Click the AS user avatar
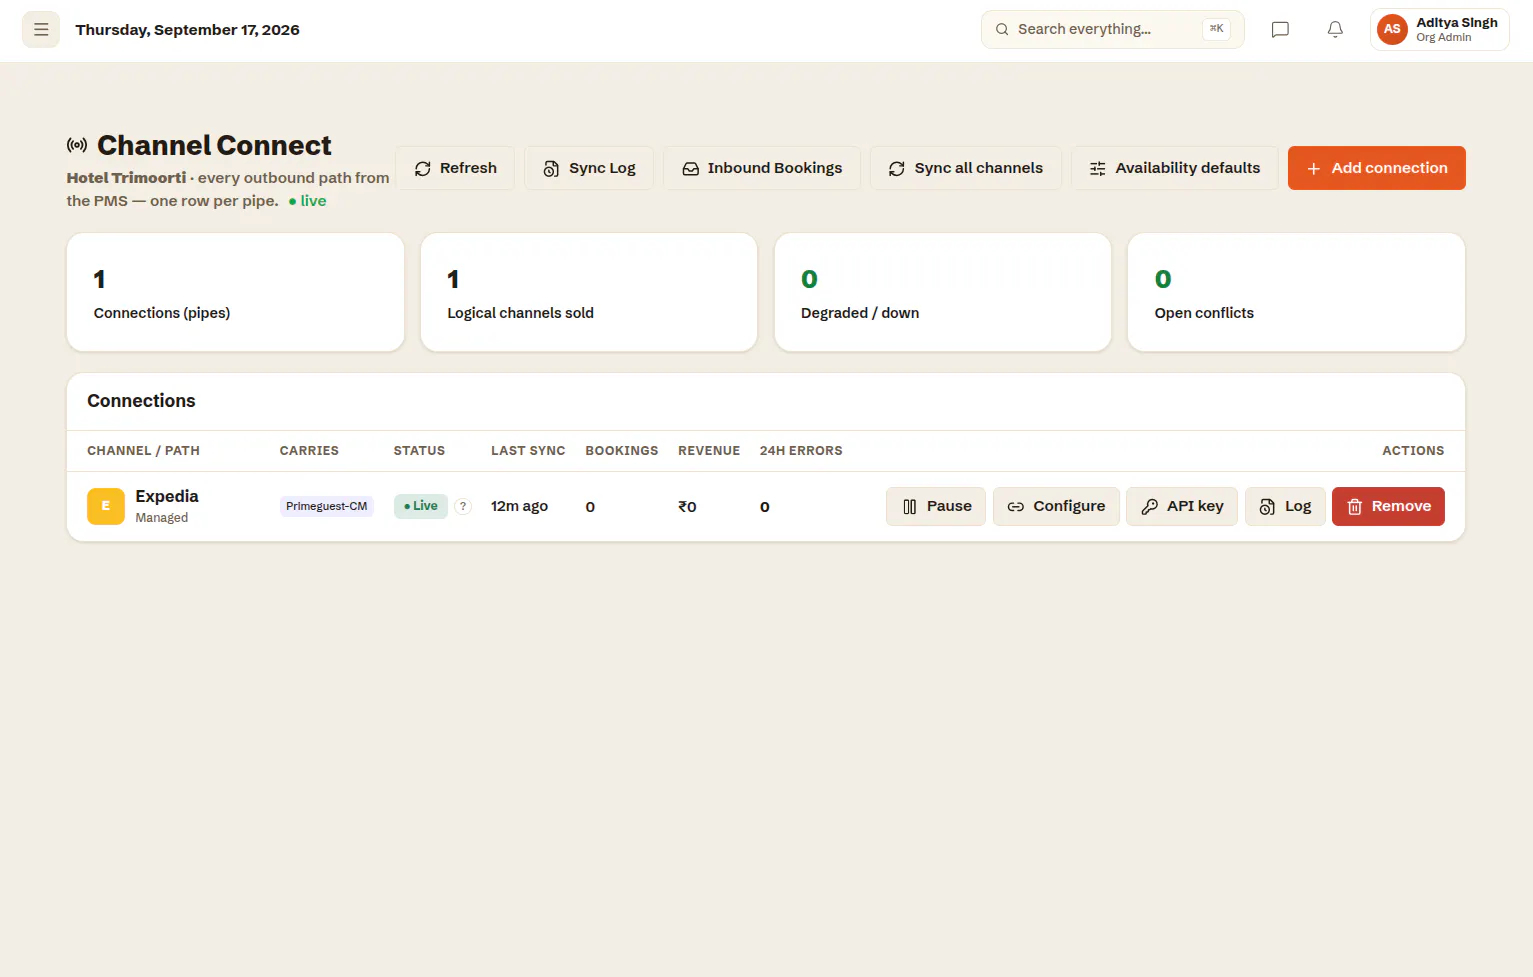Viewport: 1533px width, 977px height. (1392, 29)
